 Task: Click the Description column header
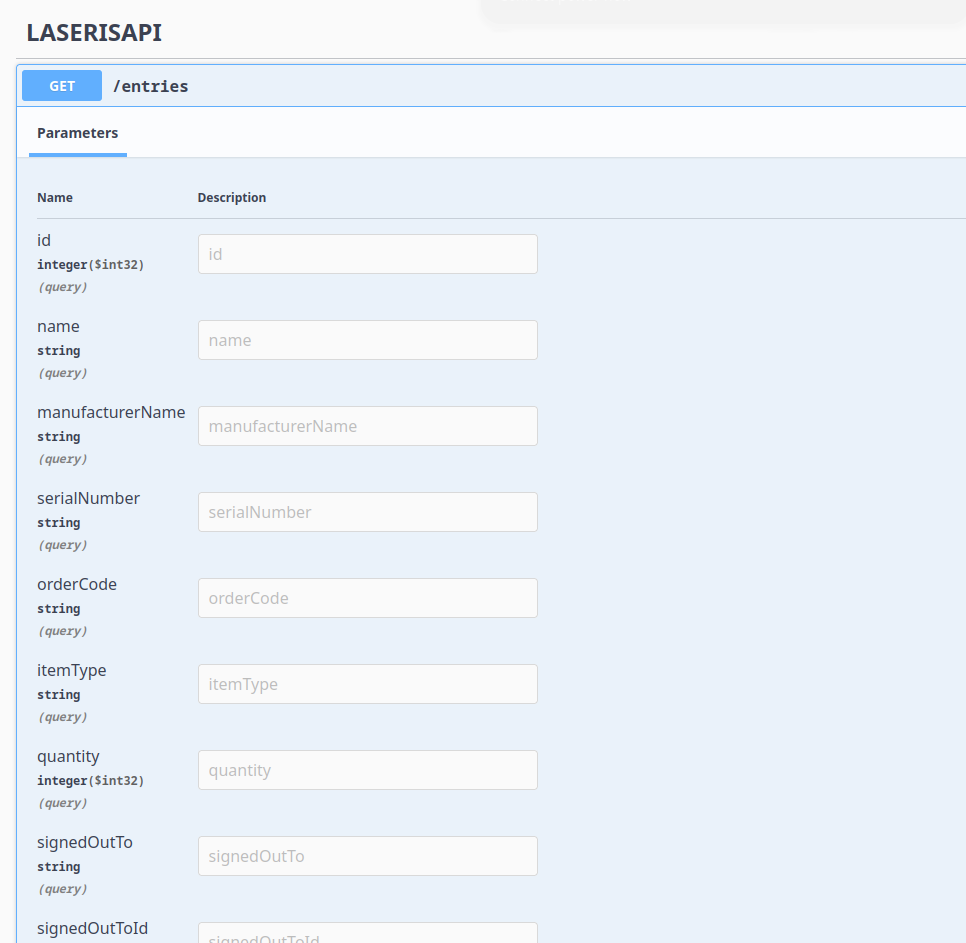[232, 198]
